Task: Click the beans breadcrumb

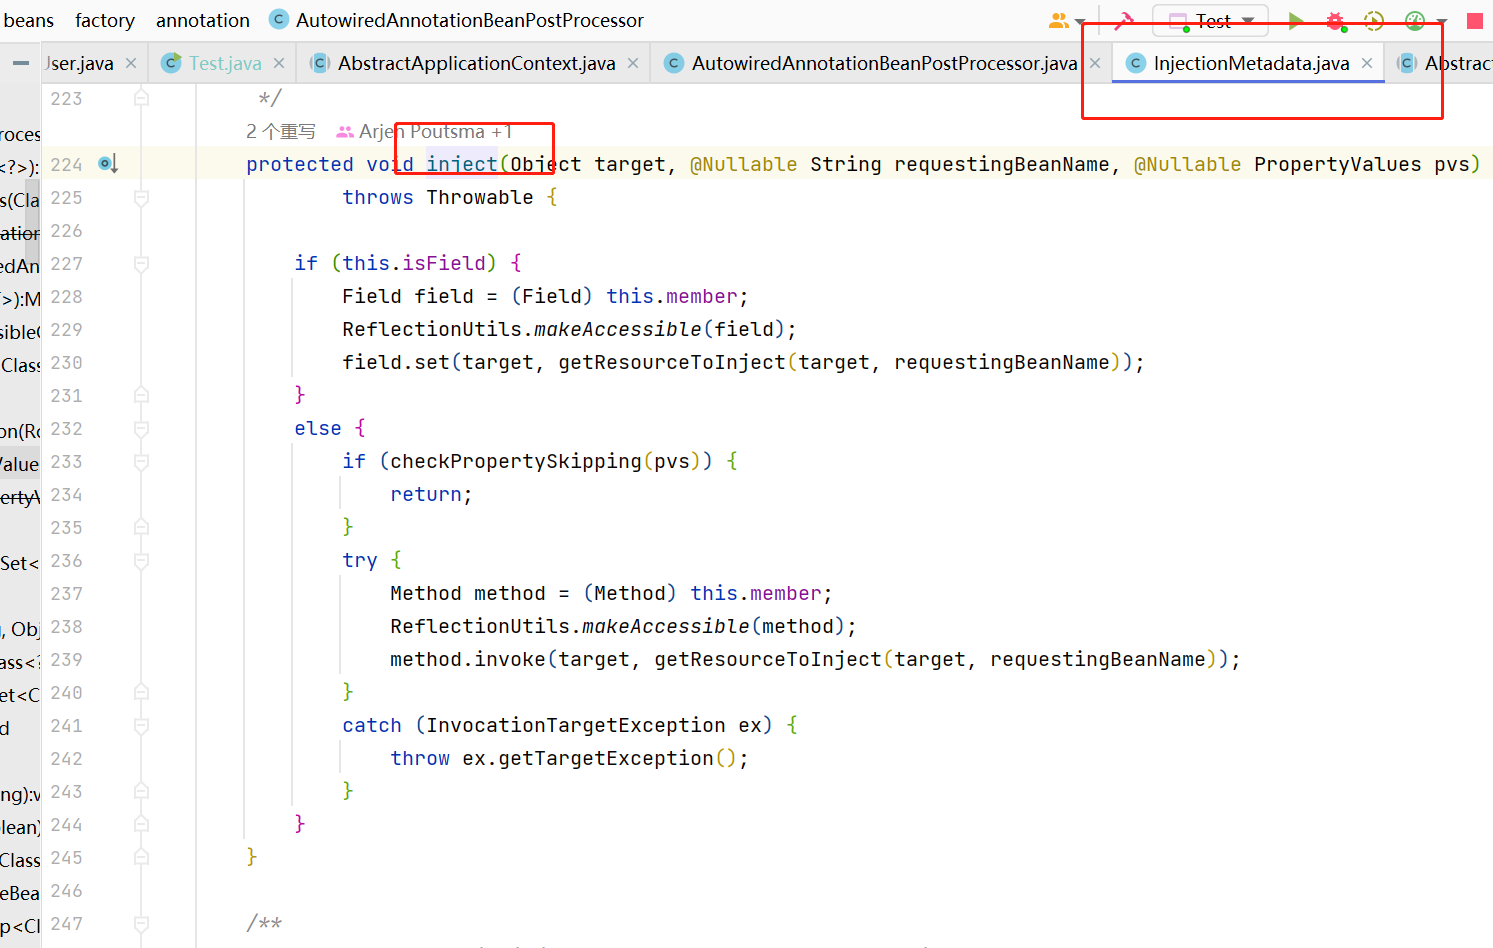Action: (x=29, y=20)
